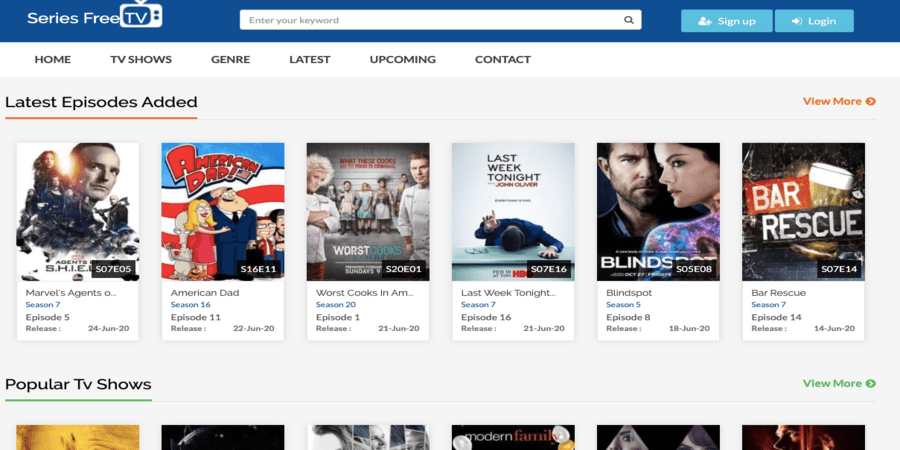This screenshot has width=900, height=450.
Task: Click the Last Week Tonight... title
Action: (x=509, y=293)
